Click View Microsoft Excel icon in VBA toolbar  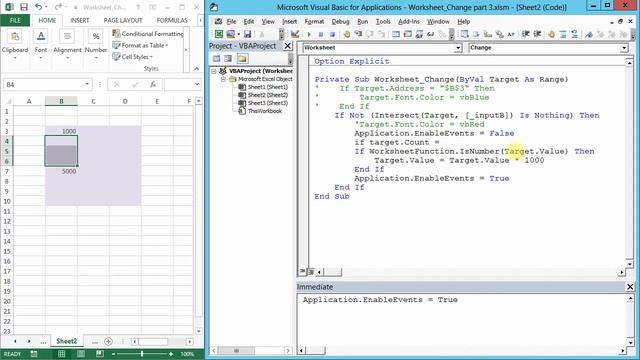click(x=219, y=34)
